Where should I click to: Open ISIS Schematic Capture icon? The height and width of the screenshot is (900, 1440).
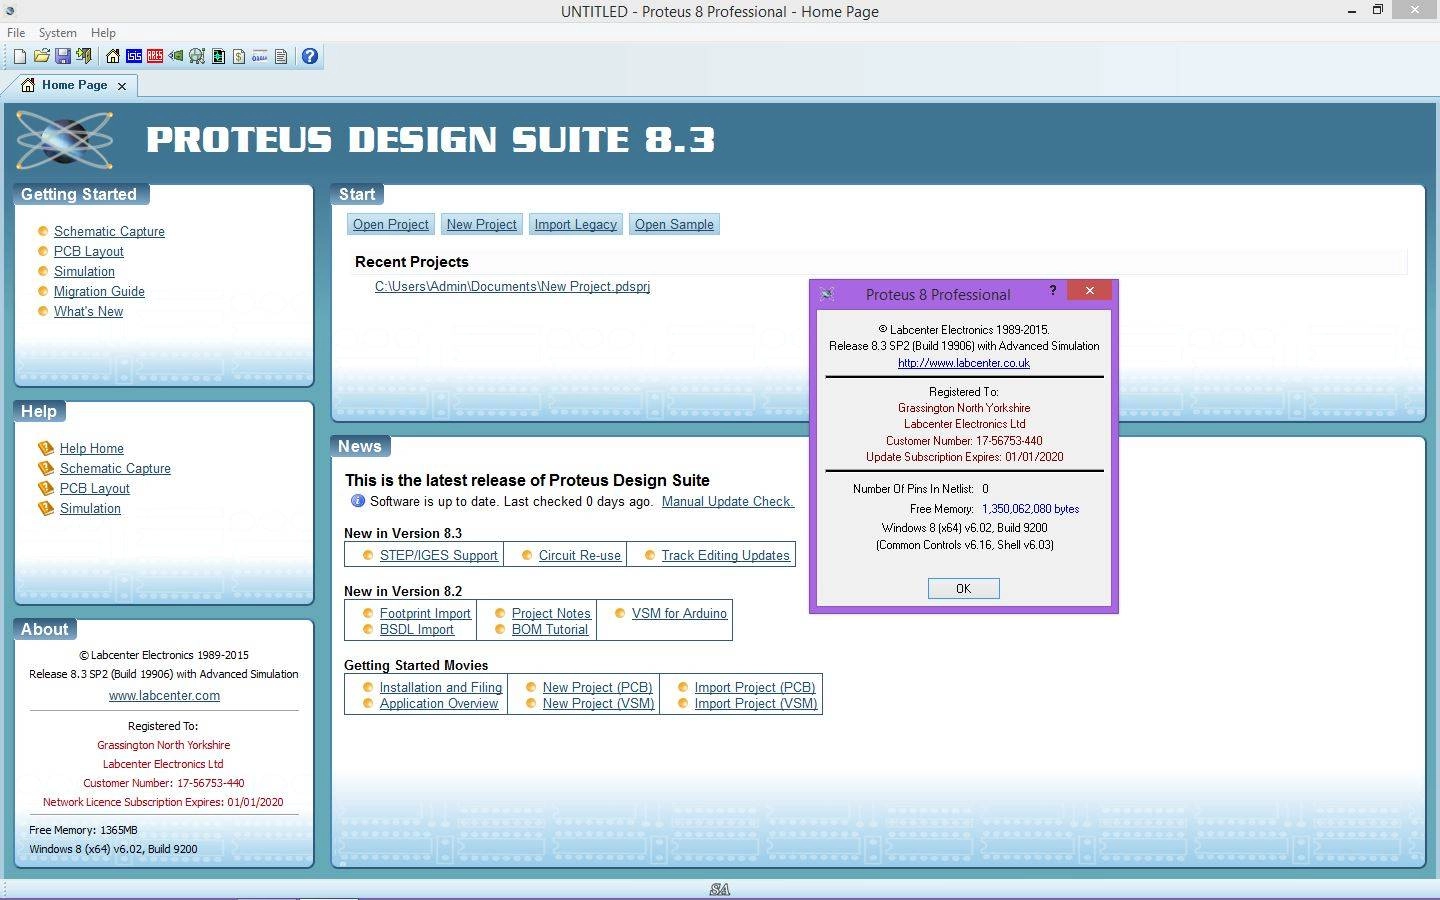(x=134, y=56)
